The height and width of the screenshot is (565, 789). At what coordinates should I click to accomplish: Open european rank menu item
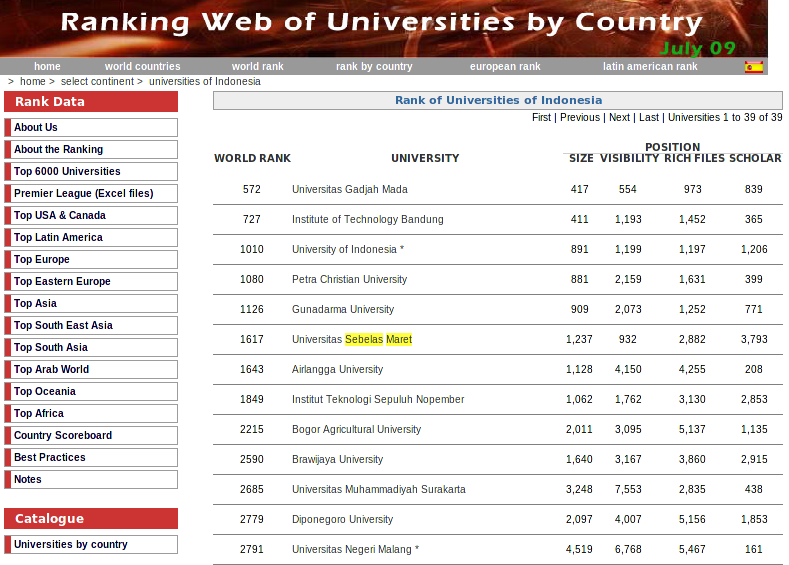click(x=505, y=66)
